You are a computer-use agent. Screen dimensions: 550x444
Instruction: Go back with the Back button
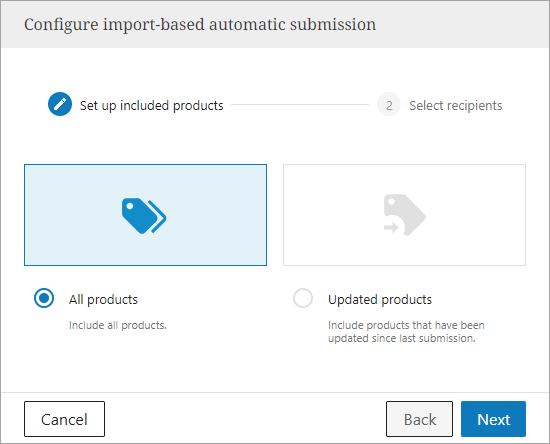pyautogui.click(x=420, y=419)
